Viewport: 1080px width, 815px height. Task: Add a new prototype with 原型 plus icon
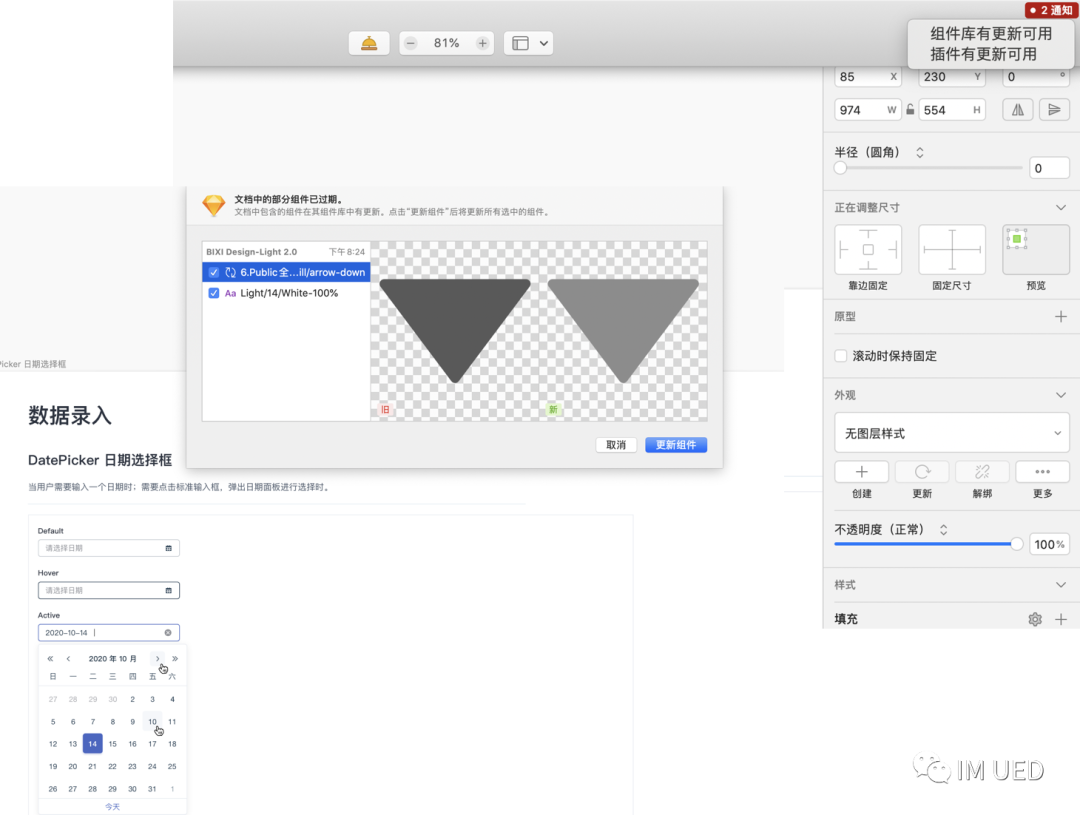coord(1061,316)
